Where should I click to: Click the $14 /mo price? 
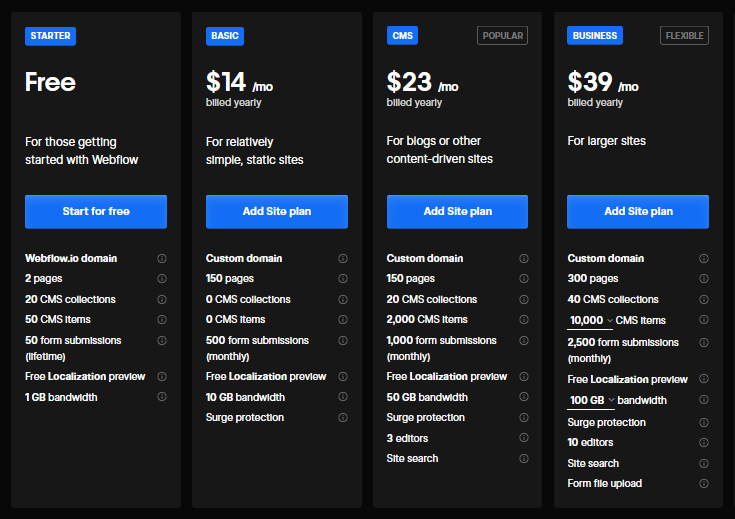[x=239, y=82]
